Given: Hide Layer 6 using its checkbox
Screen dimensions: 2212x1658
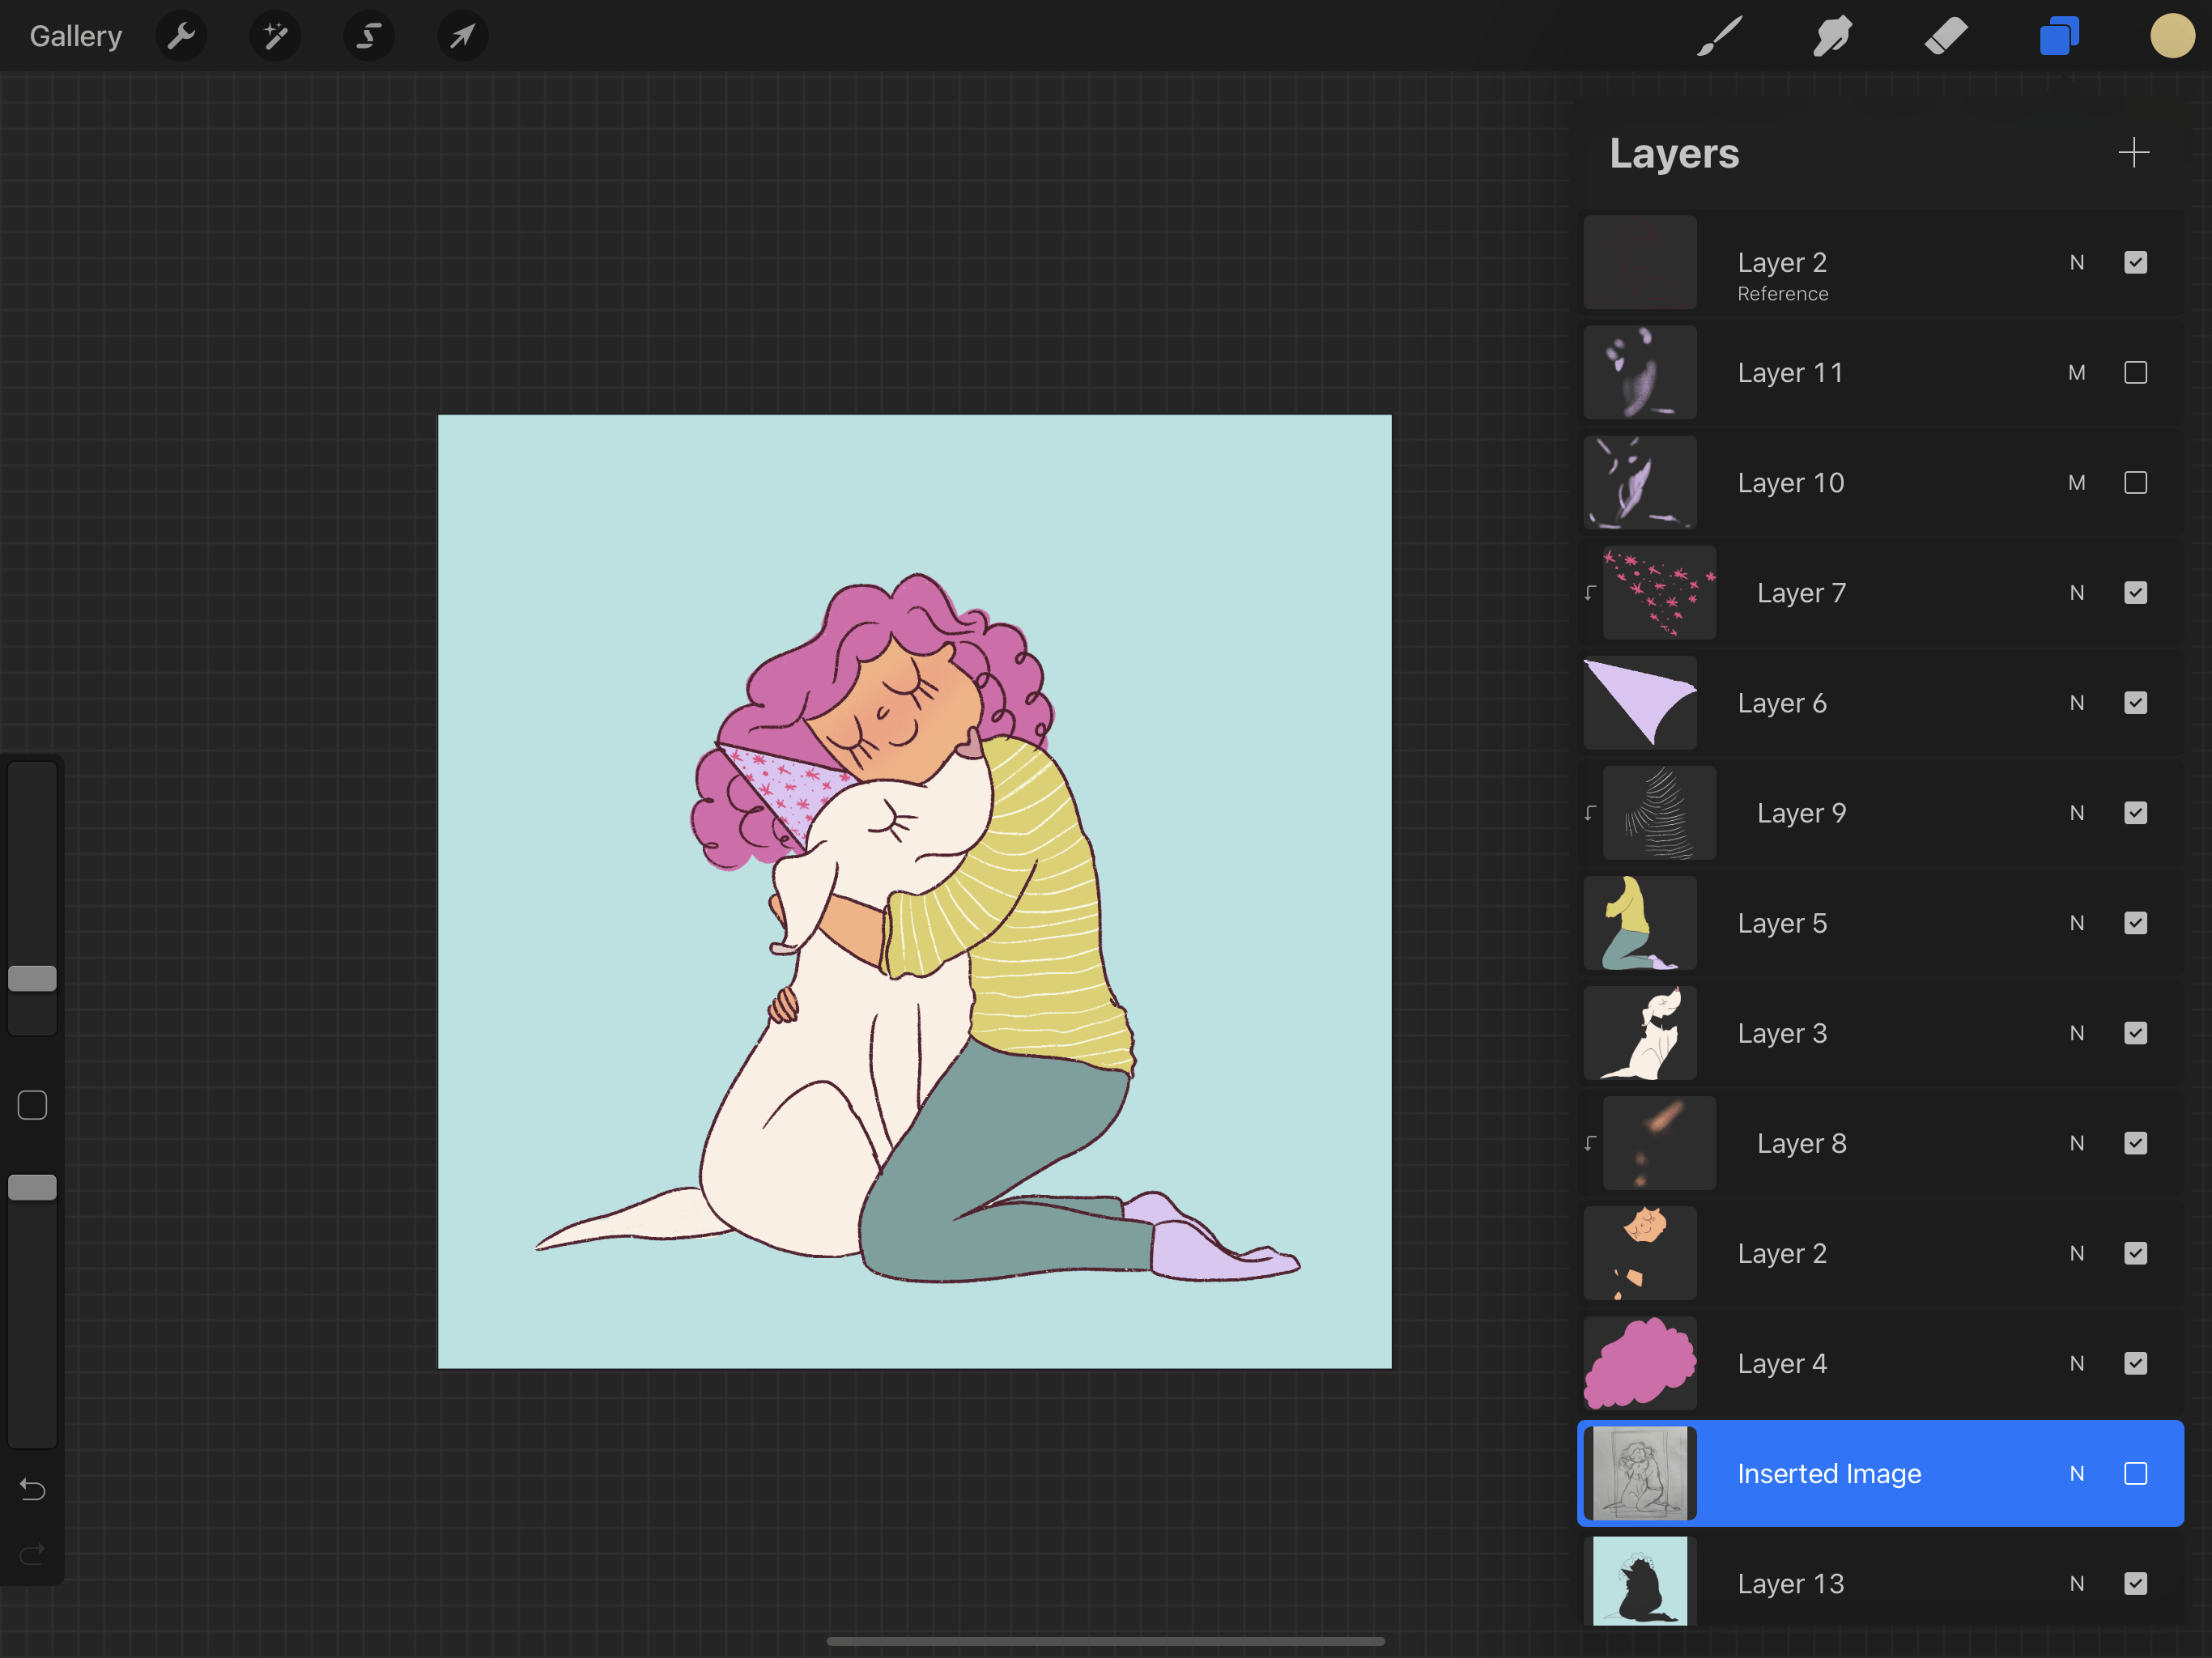Looking at the screenshot, I should click(x=2135, y=703).
